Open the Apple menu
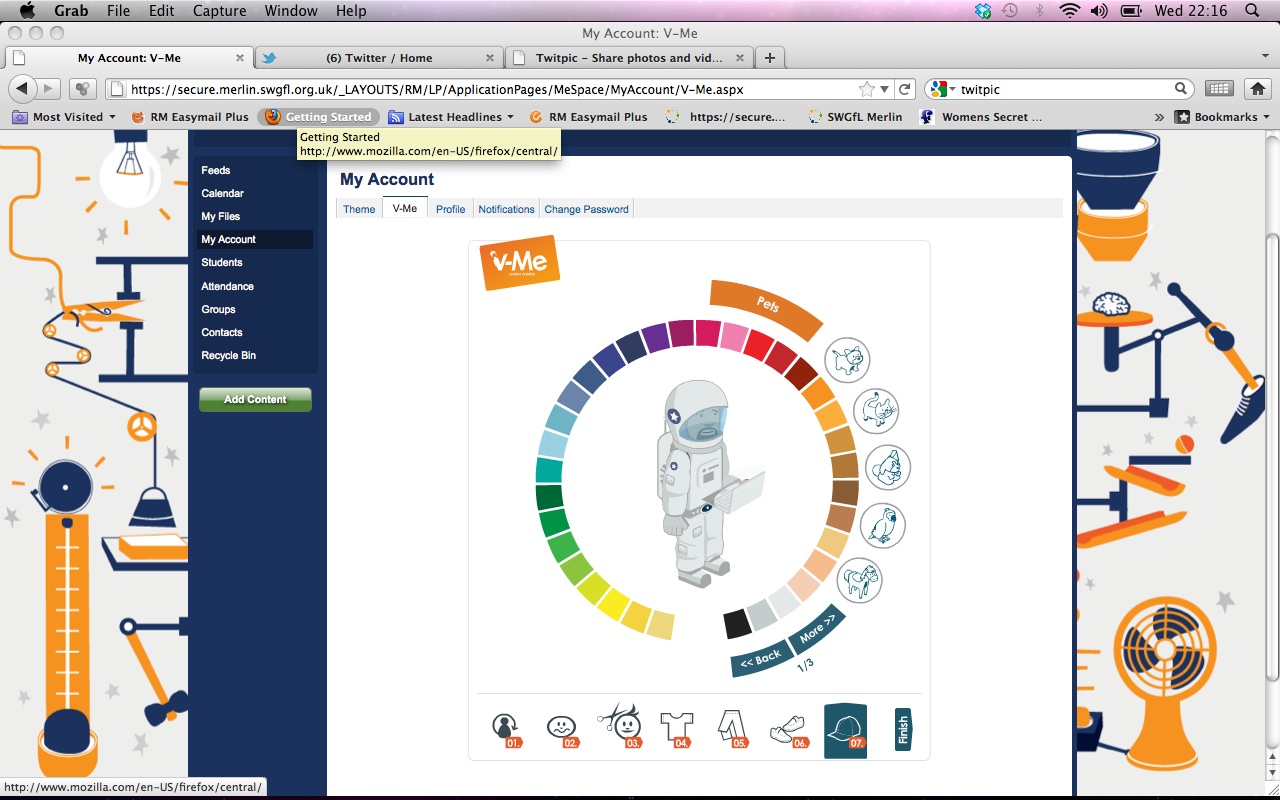Viewport: 1280px width, 800px height. (27, 11)
